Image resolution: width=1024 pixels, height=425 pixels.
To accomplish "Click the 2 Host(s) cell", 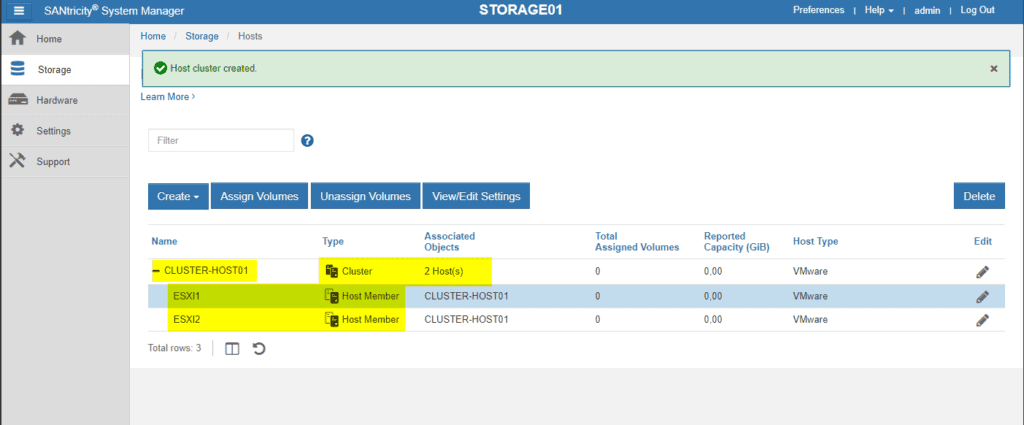I will (x=444, y=271).
